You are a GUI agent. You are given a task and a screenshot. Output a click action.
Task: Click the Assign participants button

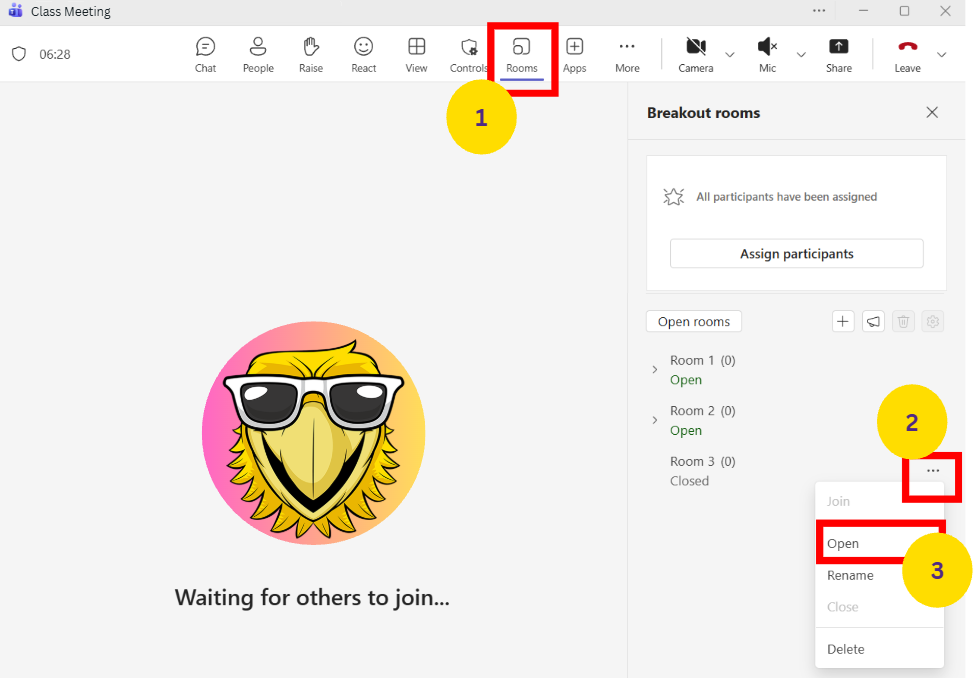tap(796, 254)
